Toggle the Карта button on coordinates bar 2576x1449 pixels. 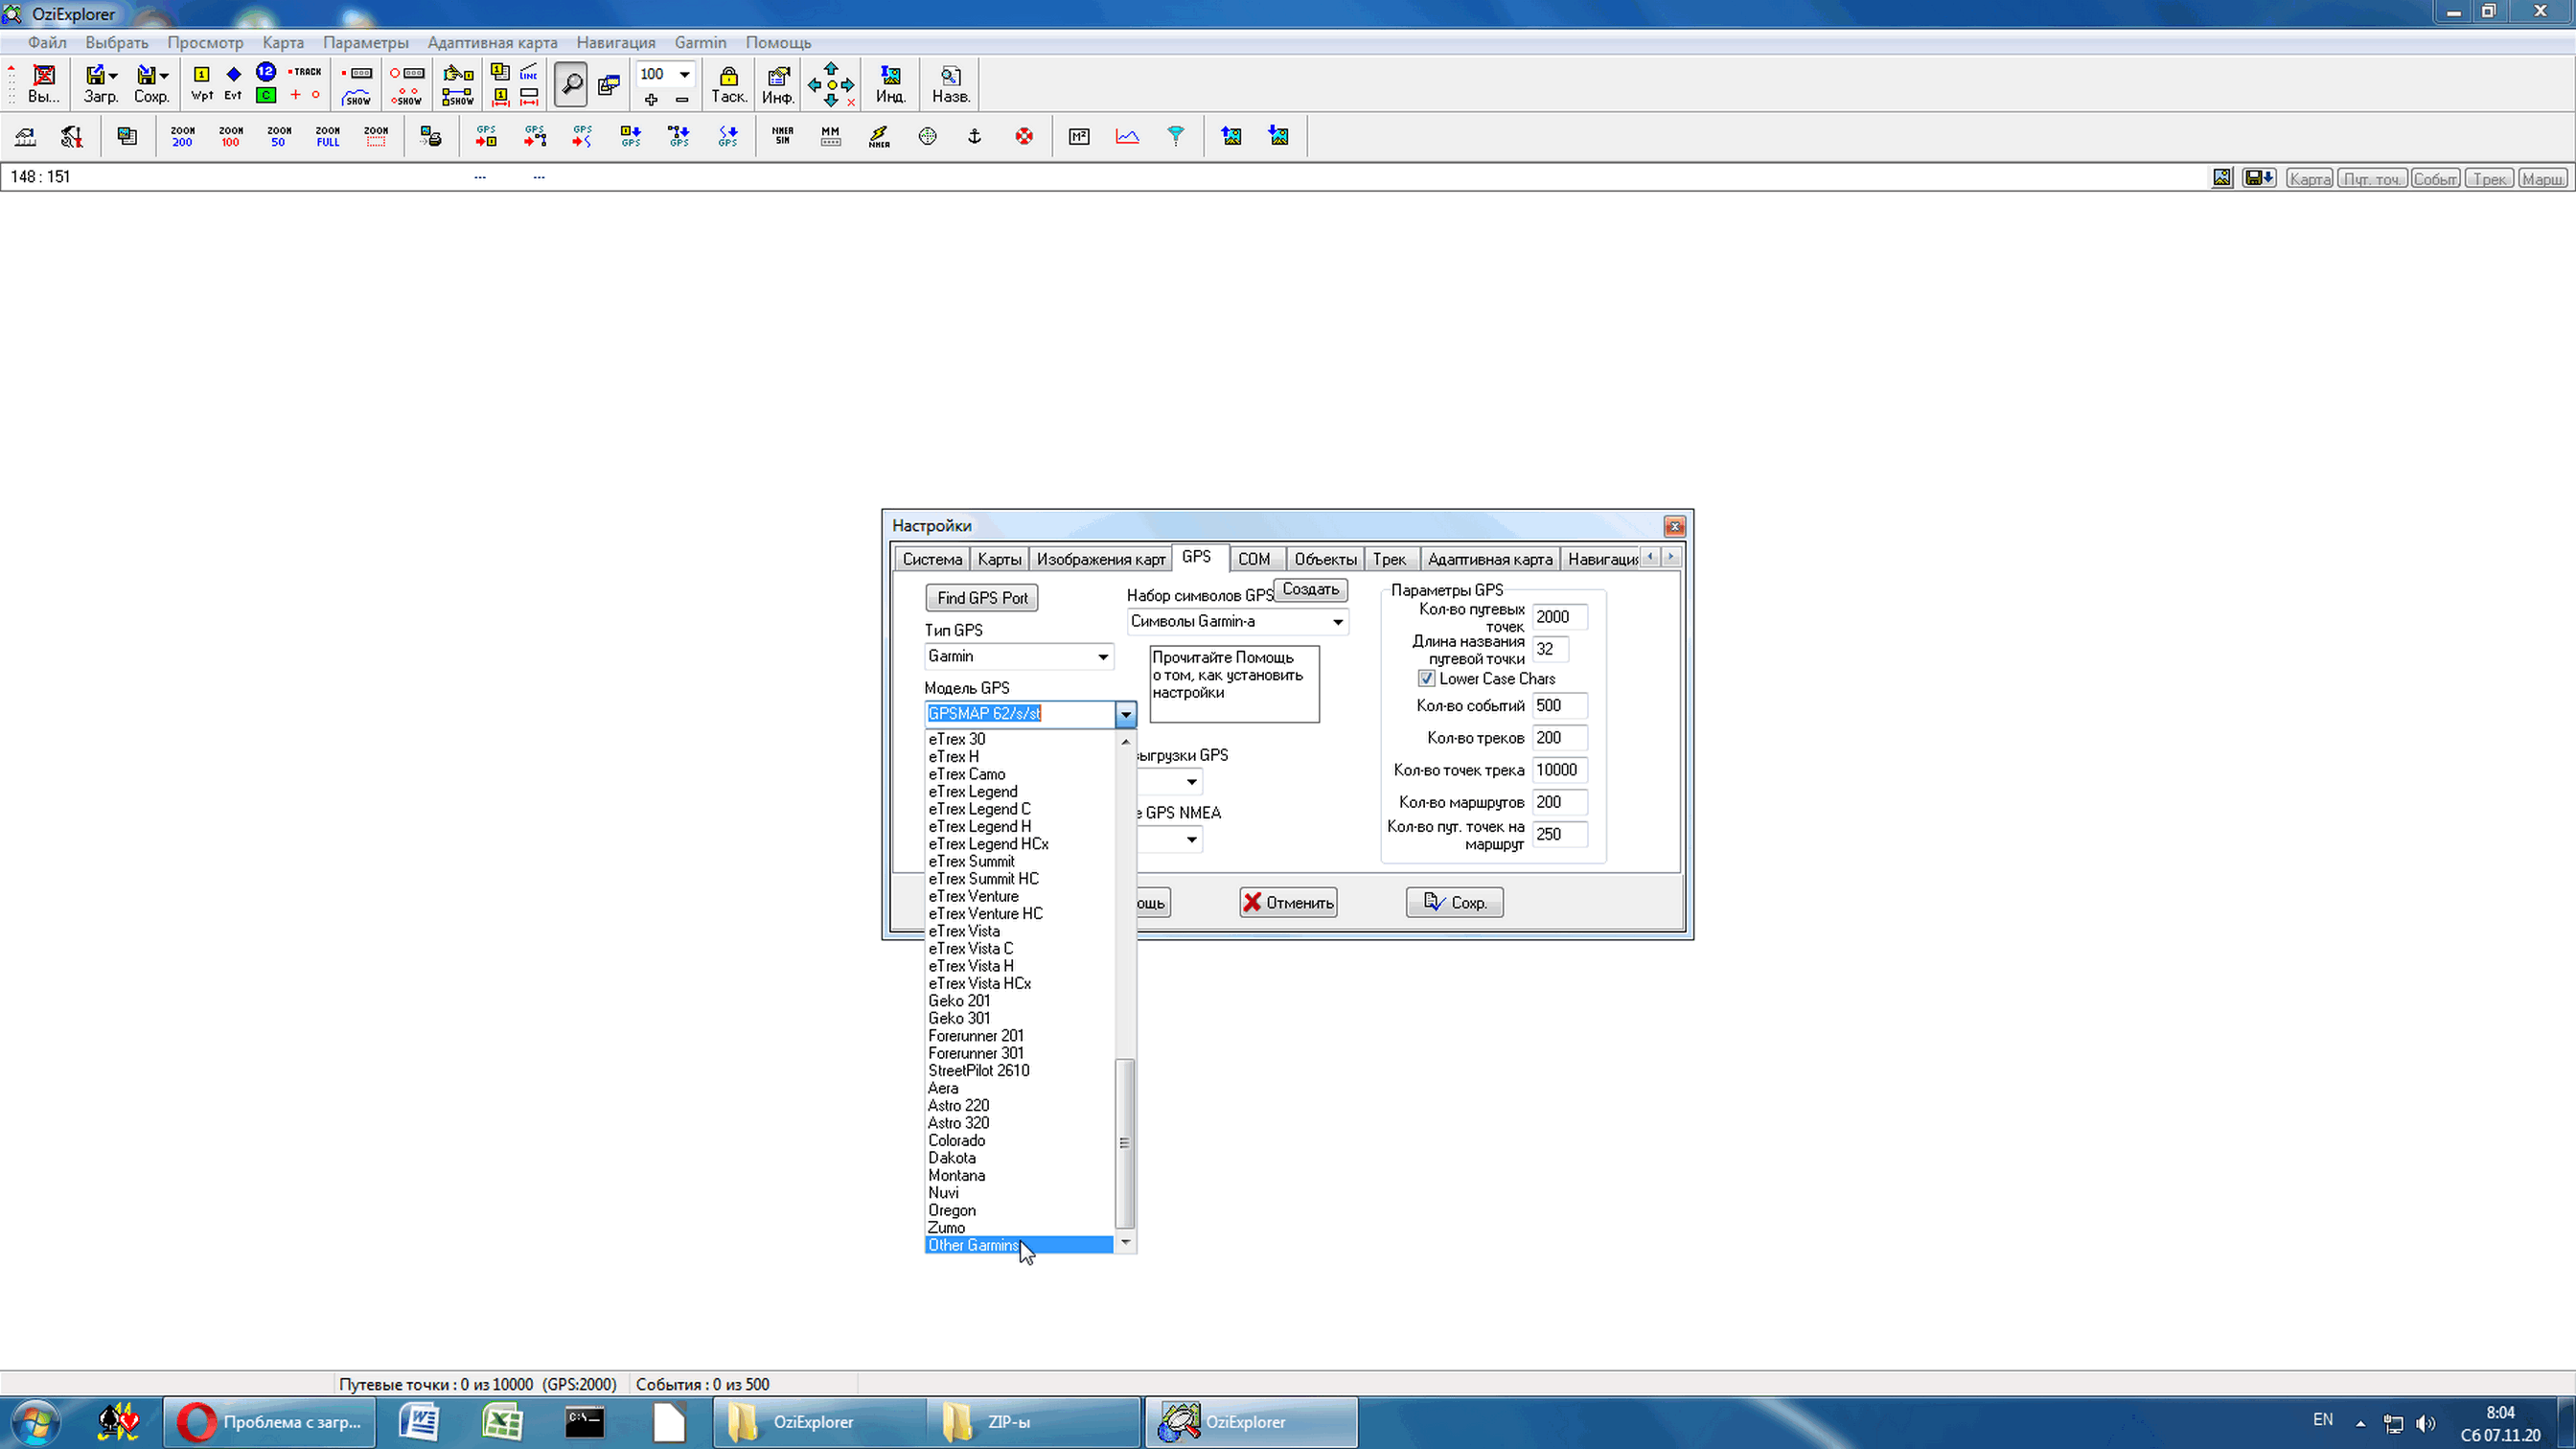tap(2309, 178)
